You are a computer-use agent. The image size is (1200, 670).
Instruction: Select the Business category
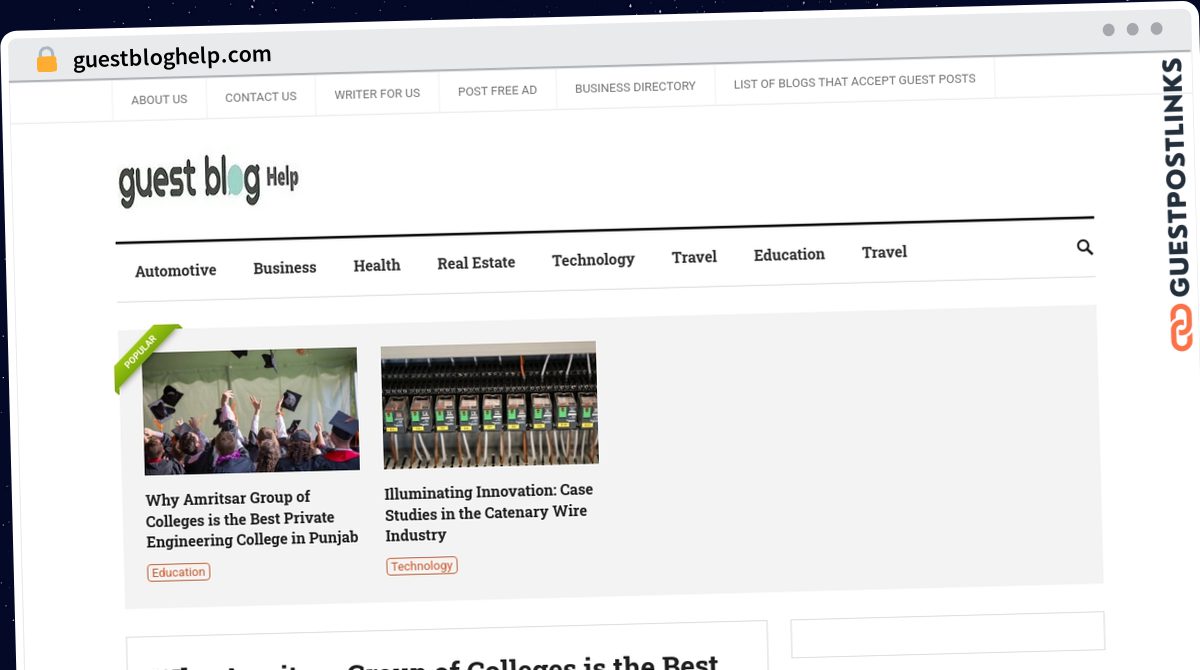click(x=285, y=268)
